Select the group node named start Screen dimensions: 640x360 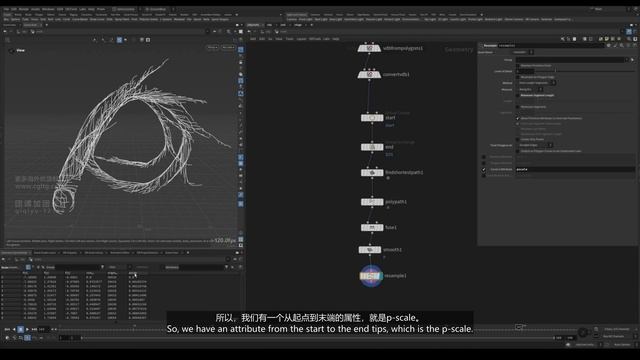pyautogui.click(x=372, y=118)
